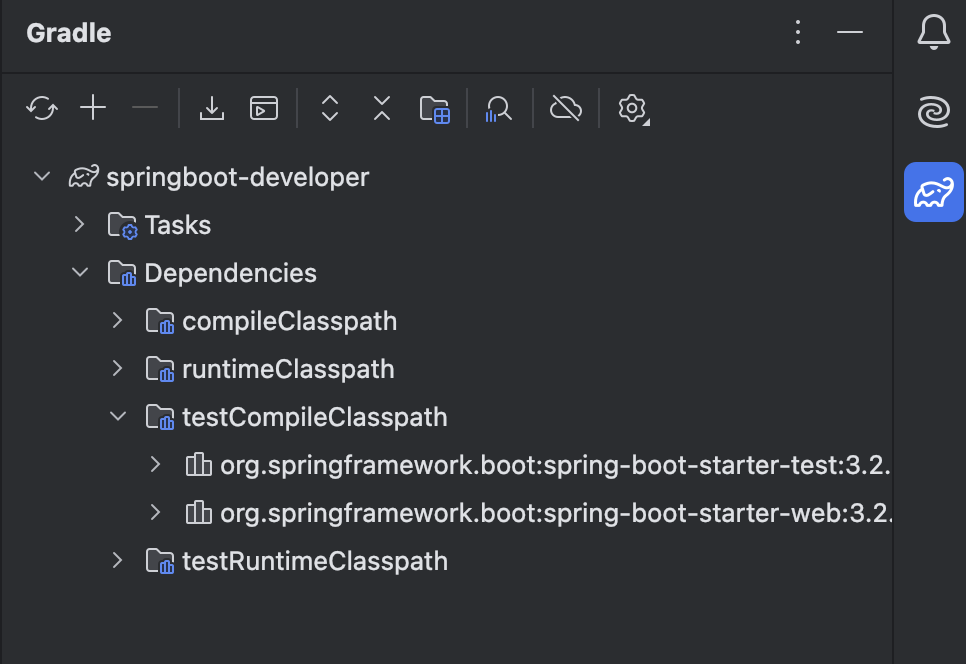Open Gradle panel options menu

tap(798, 32)
